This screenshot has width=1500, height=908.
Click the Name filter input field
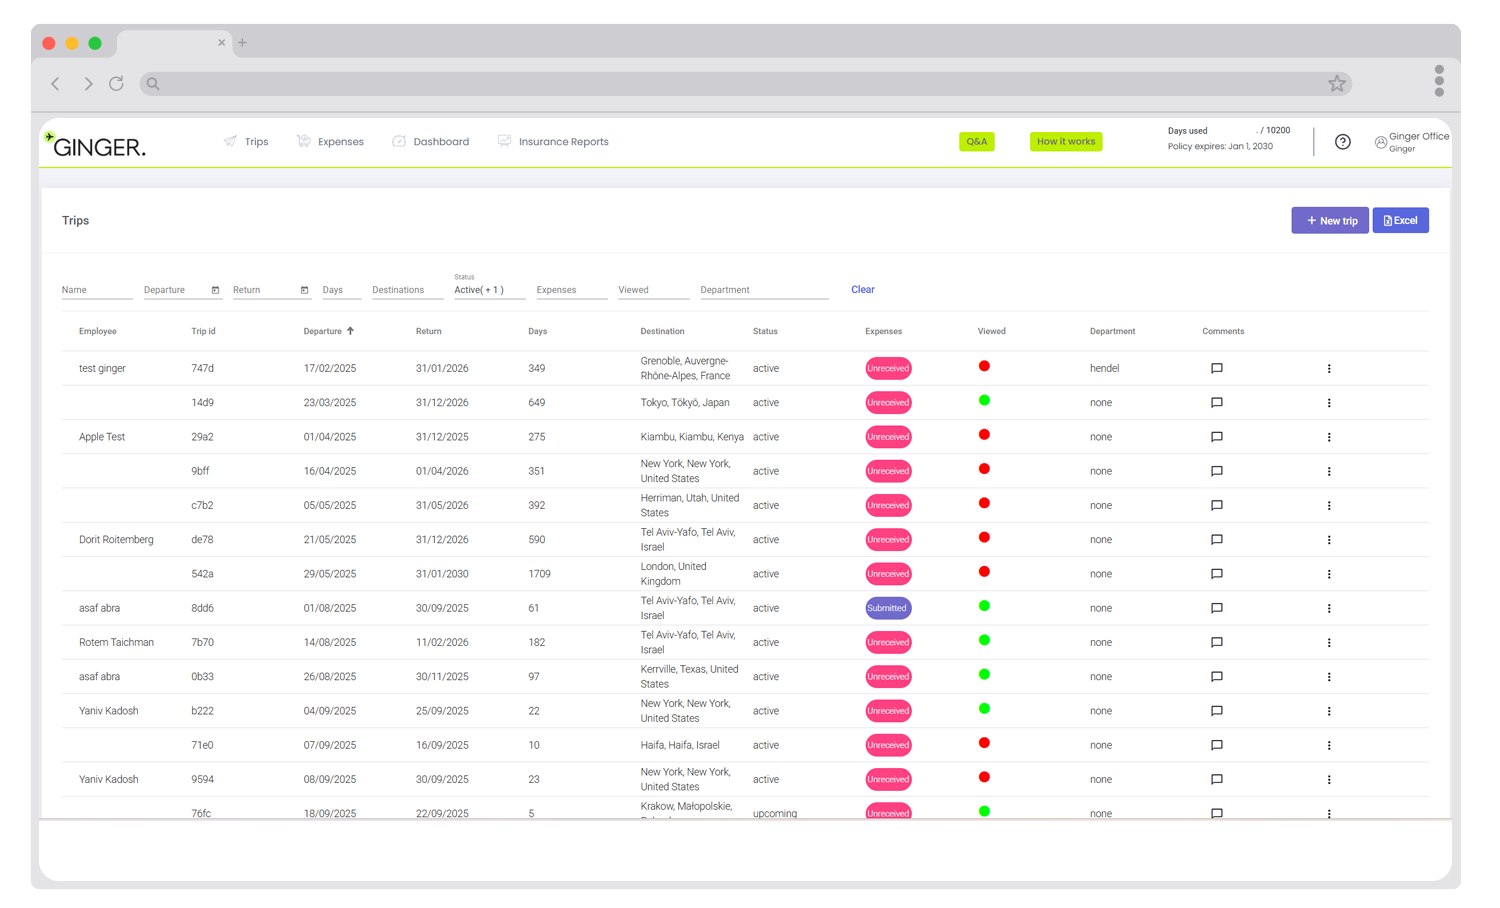point(96,290)
